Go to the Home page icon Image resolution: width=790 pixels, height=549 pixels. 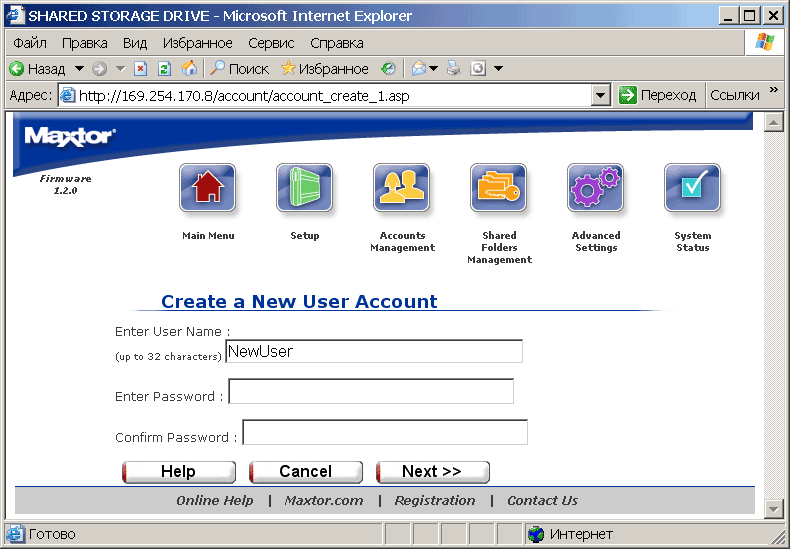[189, 68]
